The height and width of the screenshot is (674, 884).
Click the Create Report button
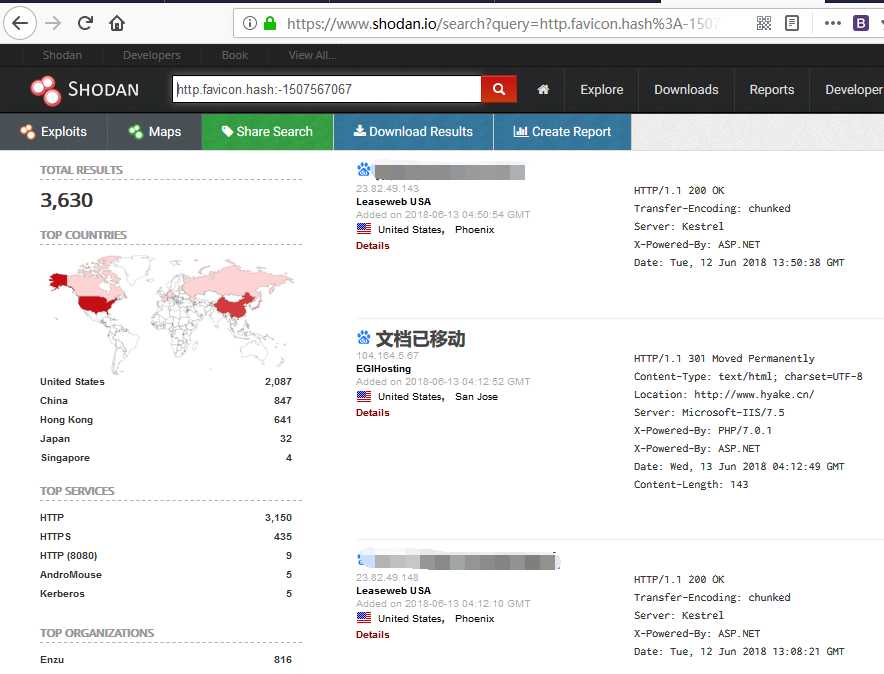[562, 132]
